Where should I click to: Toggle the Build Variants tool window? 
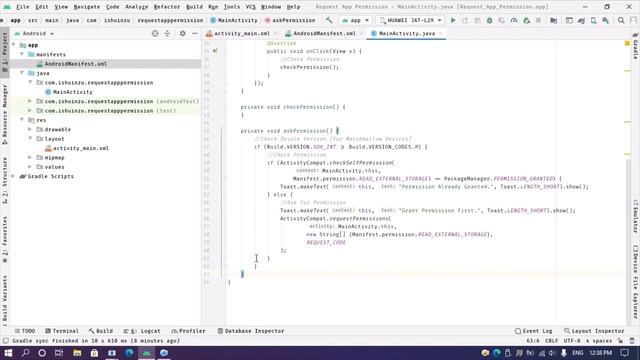pyautogui.click(x=4, y=299)
